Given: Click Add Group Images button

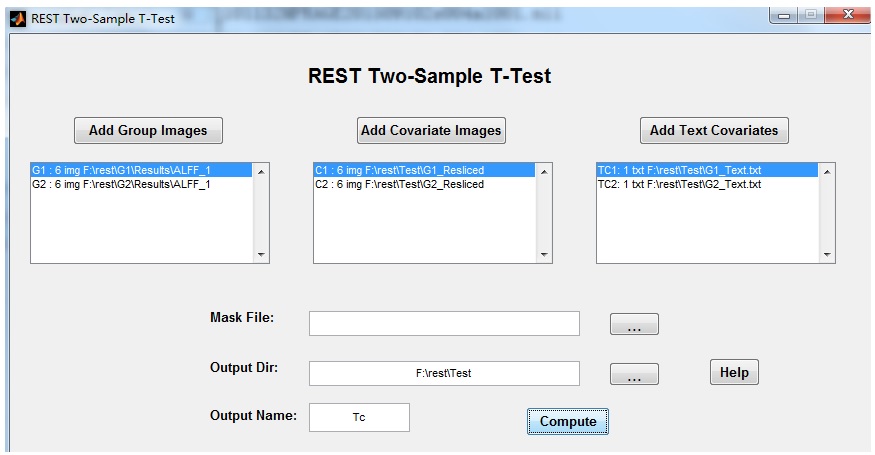Looking at the screenshot, I should 148,131.
